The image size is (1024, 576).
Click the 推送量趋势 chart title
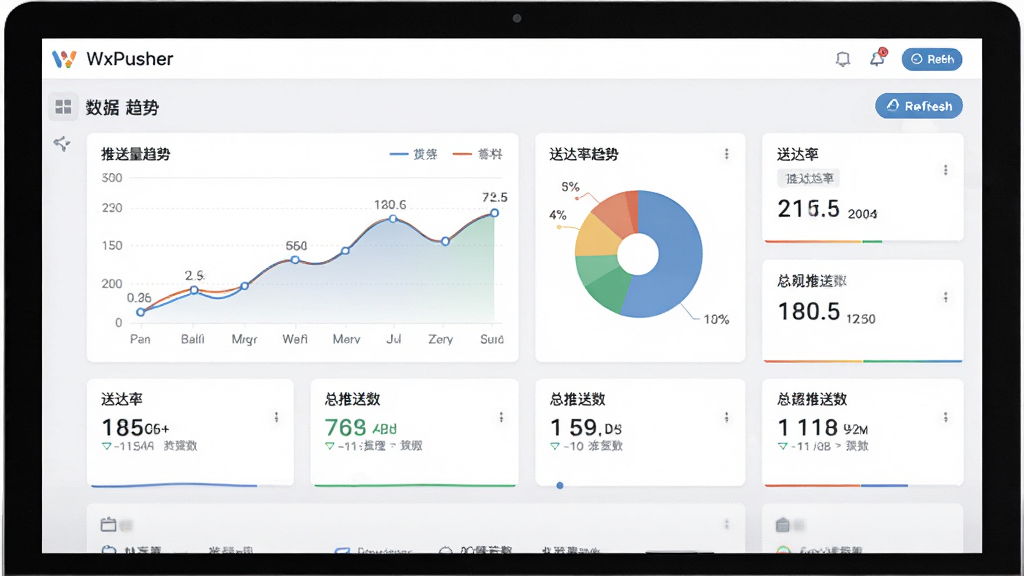[136, 154]
